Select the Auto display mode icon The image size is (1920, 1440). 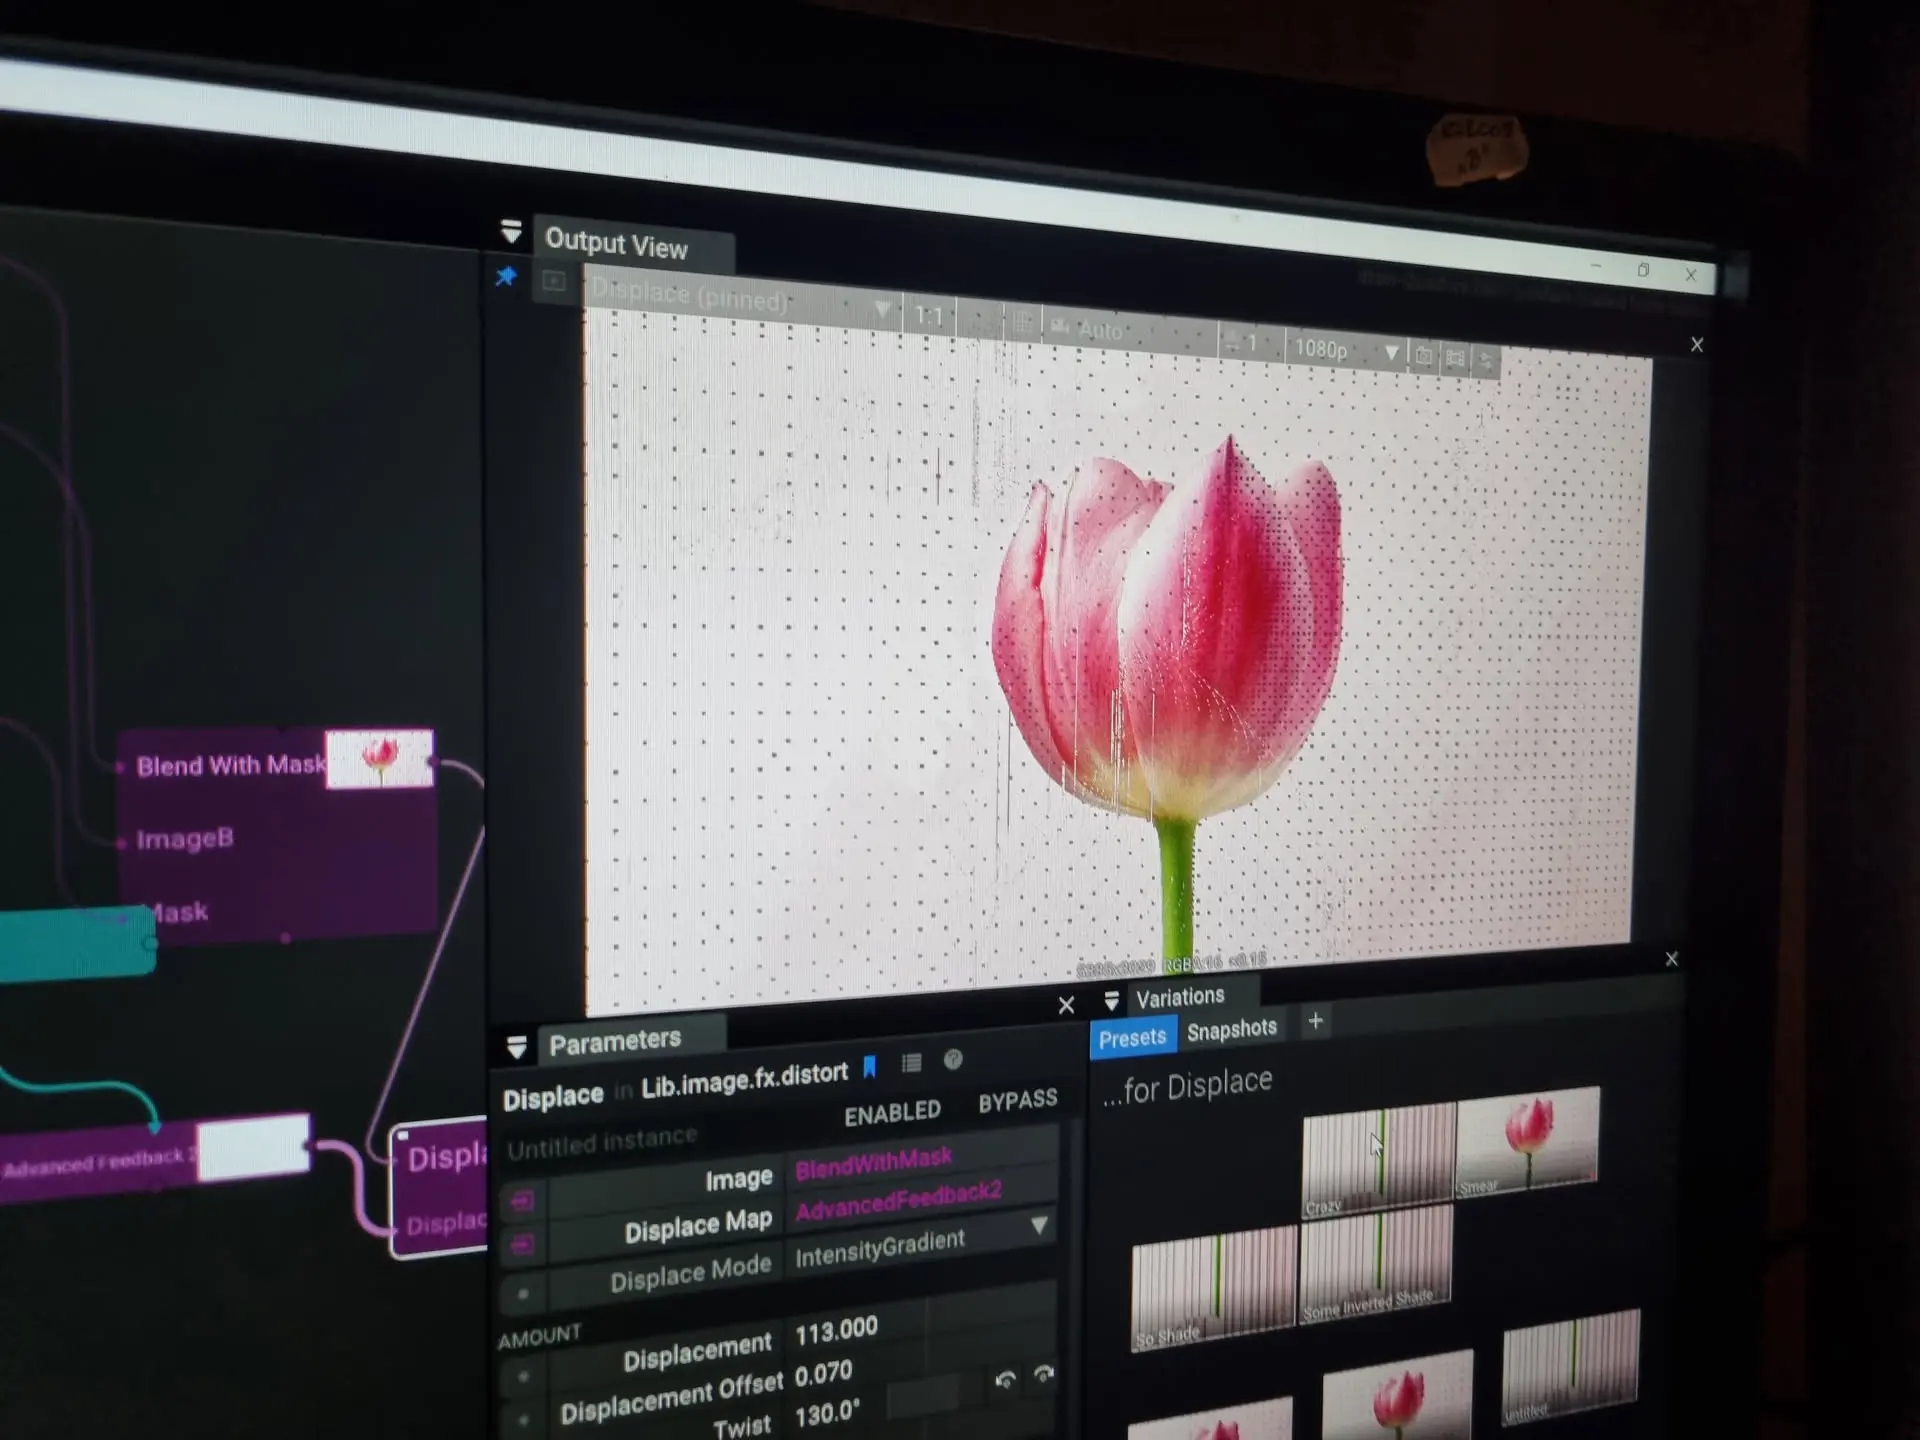1058,328
